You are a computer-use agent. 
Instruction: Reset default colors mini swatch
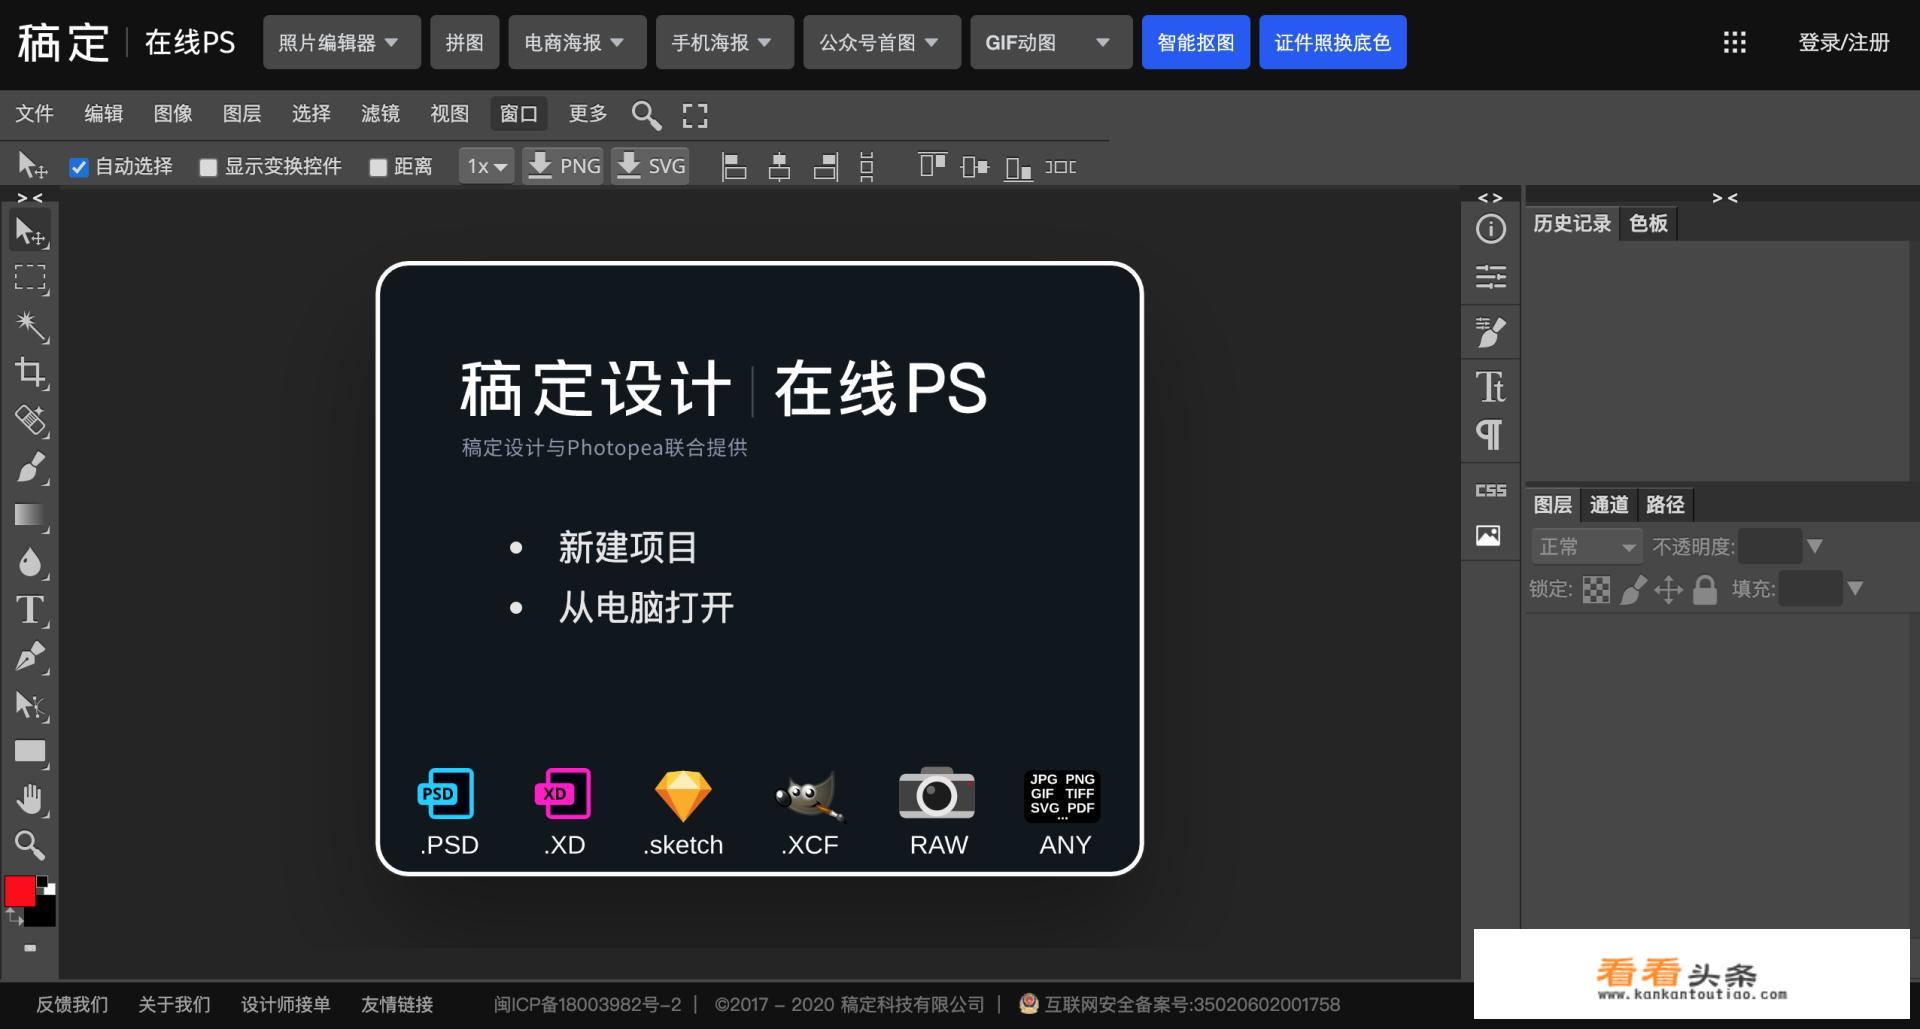click(x=46, y=885)
